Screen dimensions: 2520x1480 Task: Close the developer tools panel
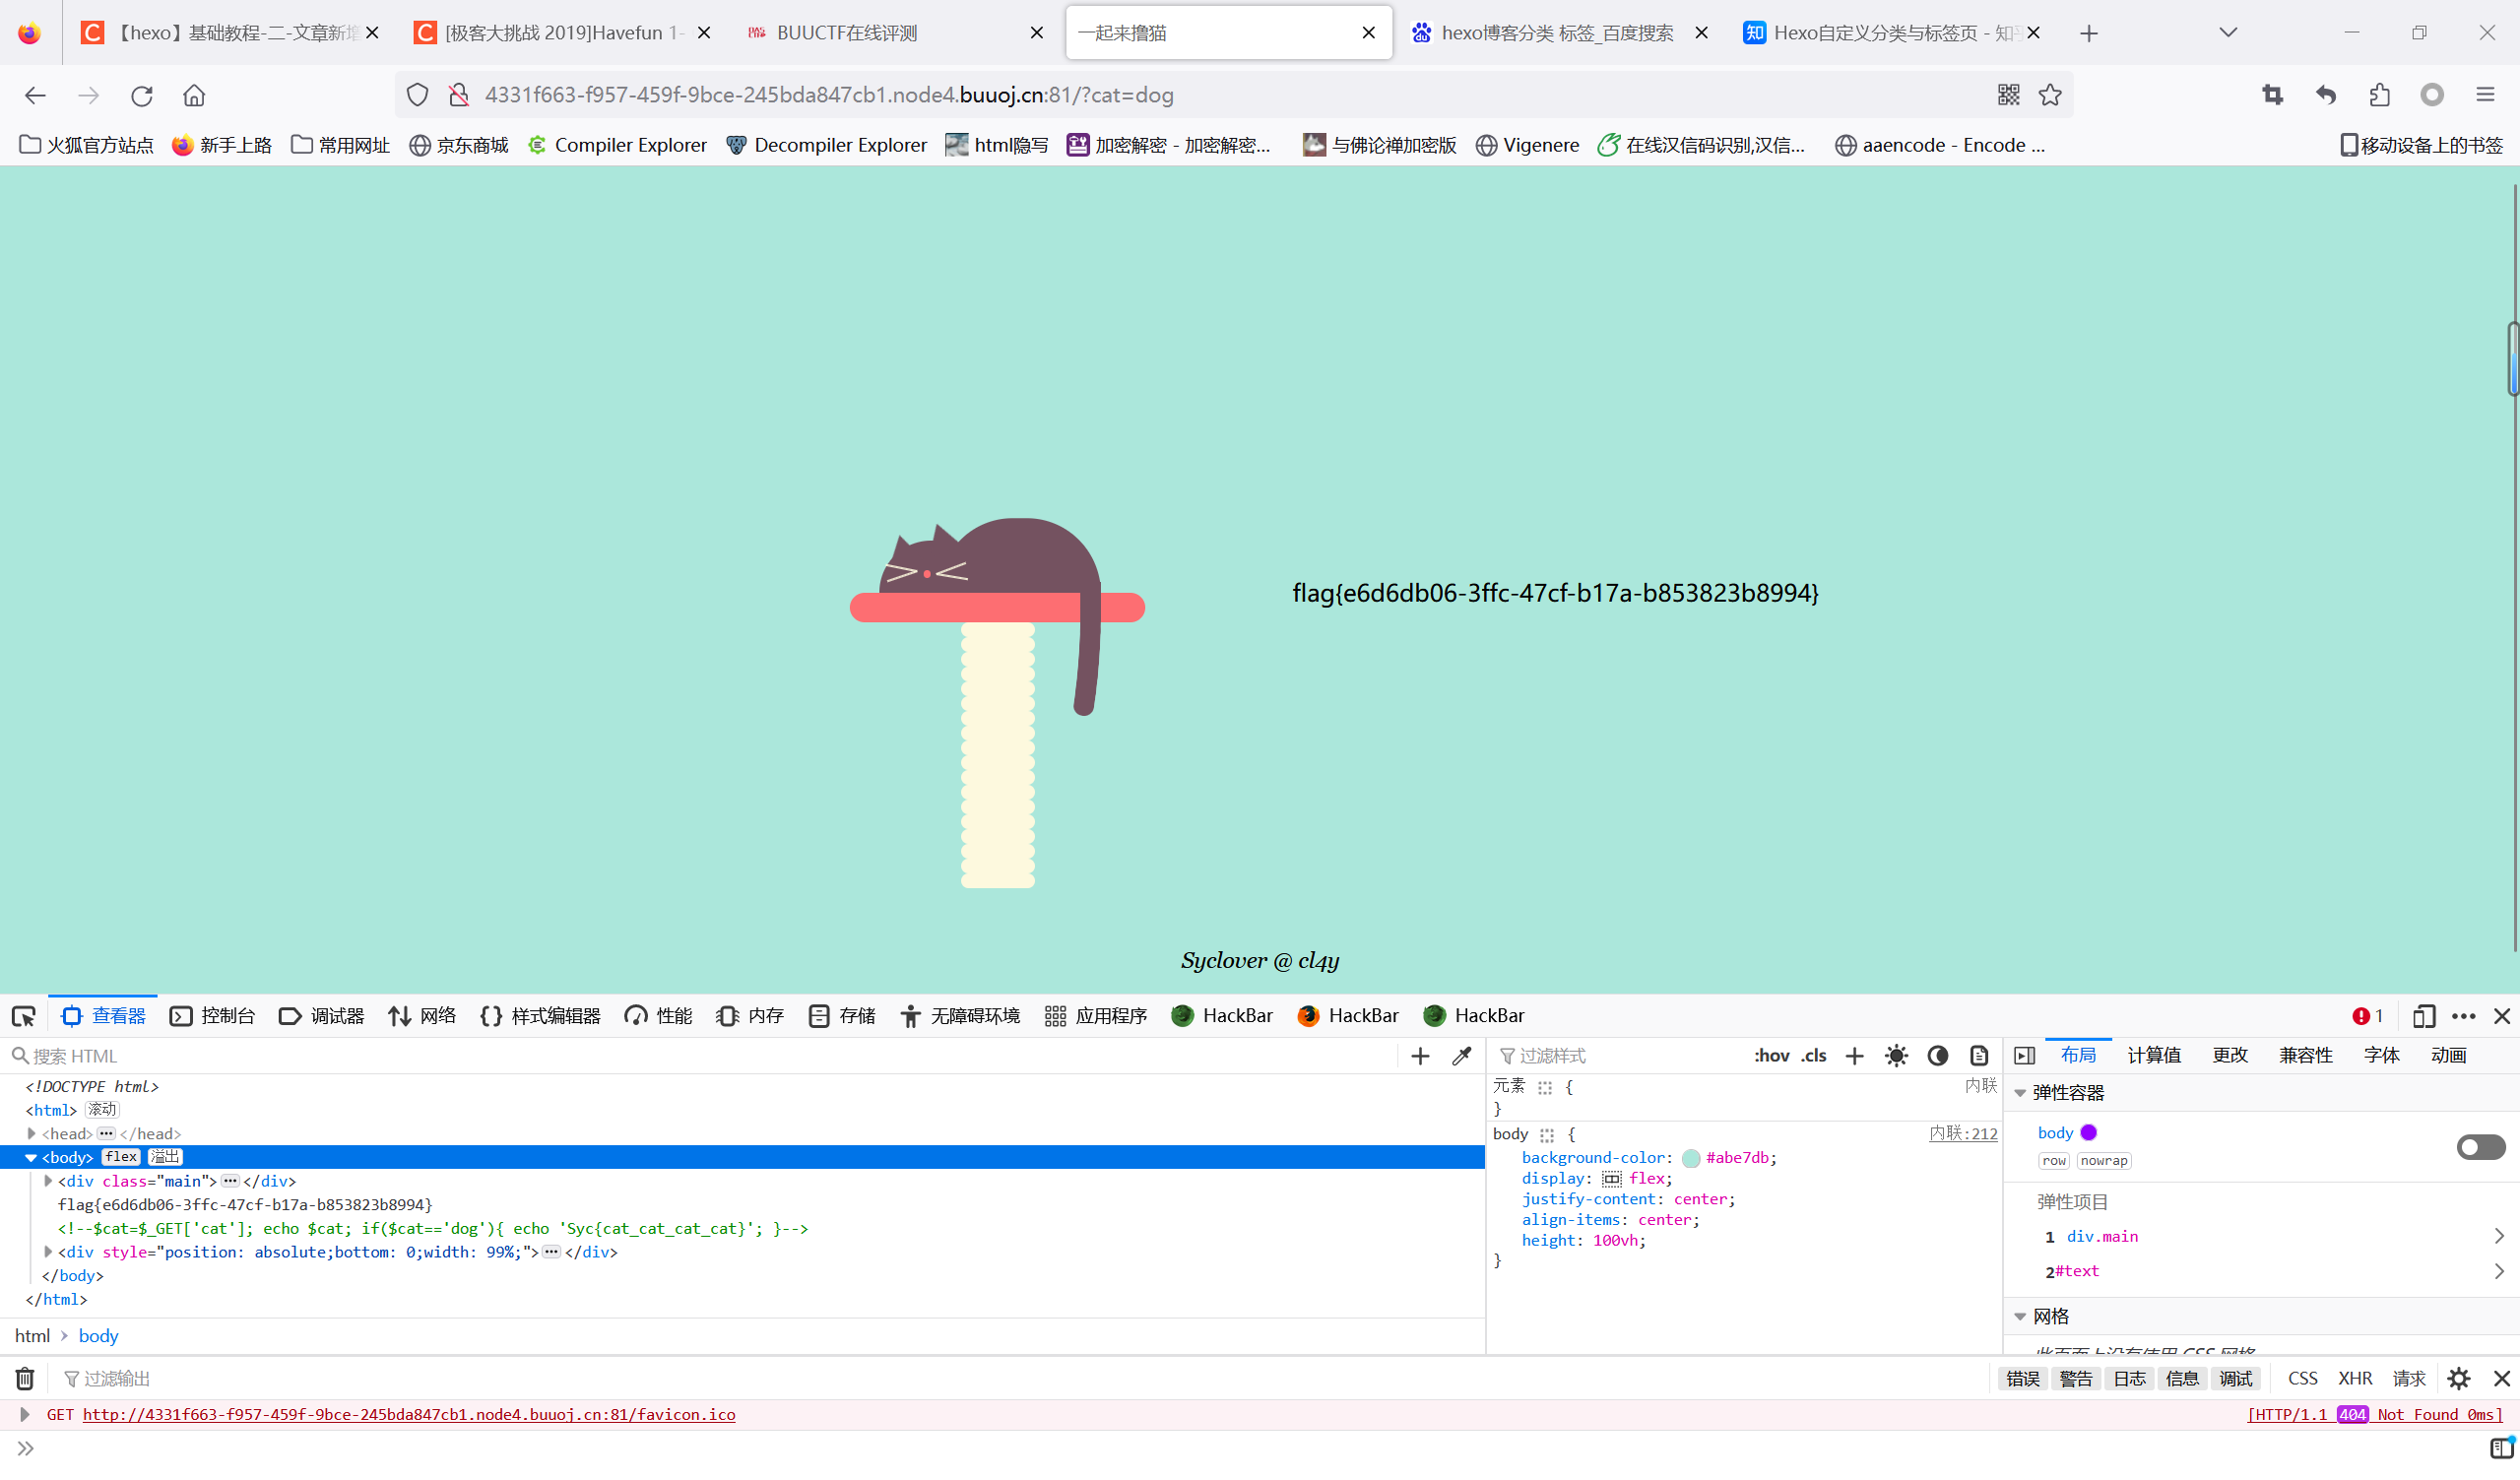pos(2502,1016)
